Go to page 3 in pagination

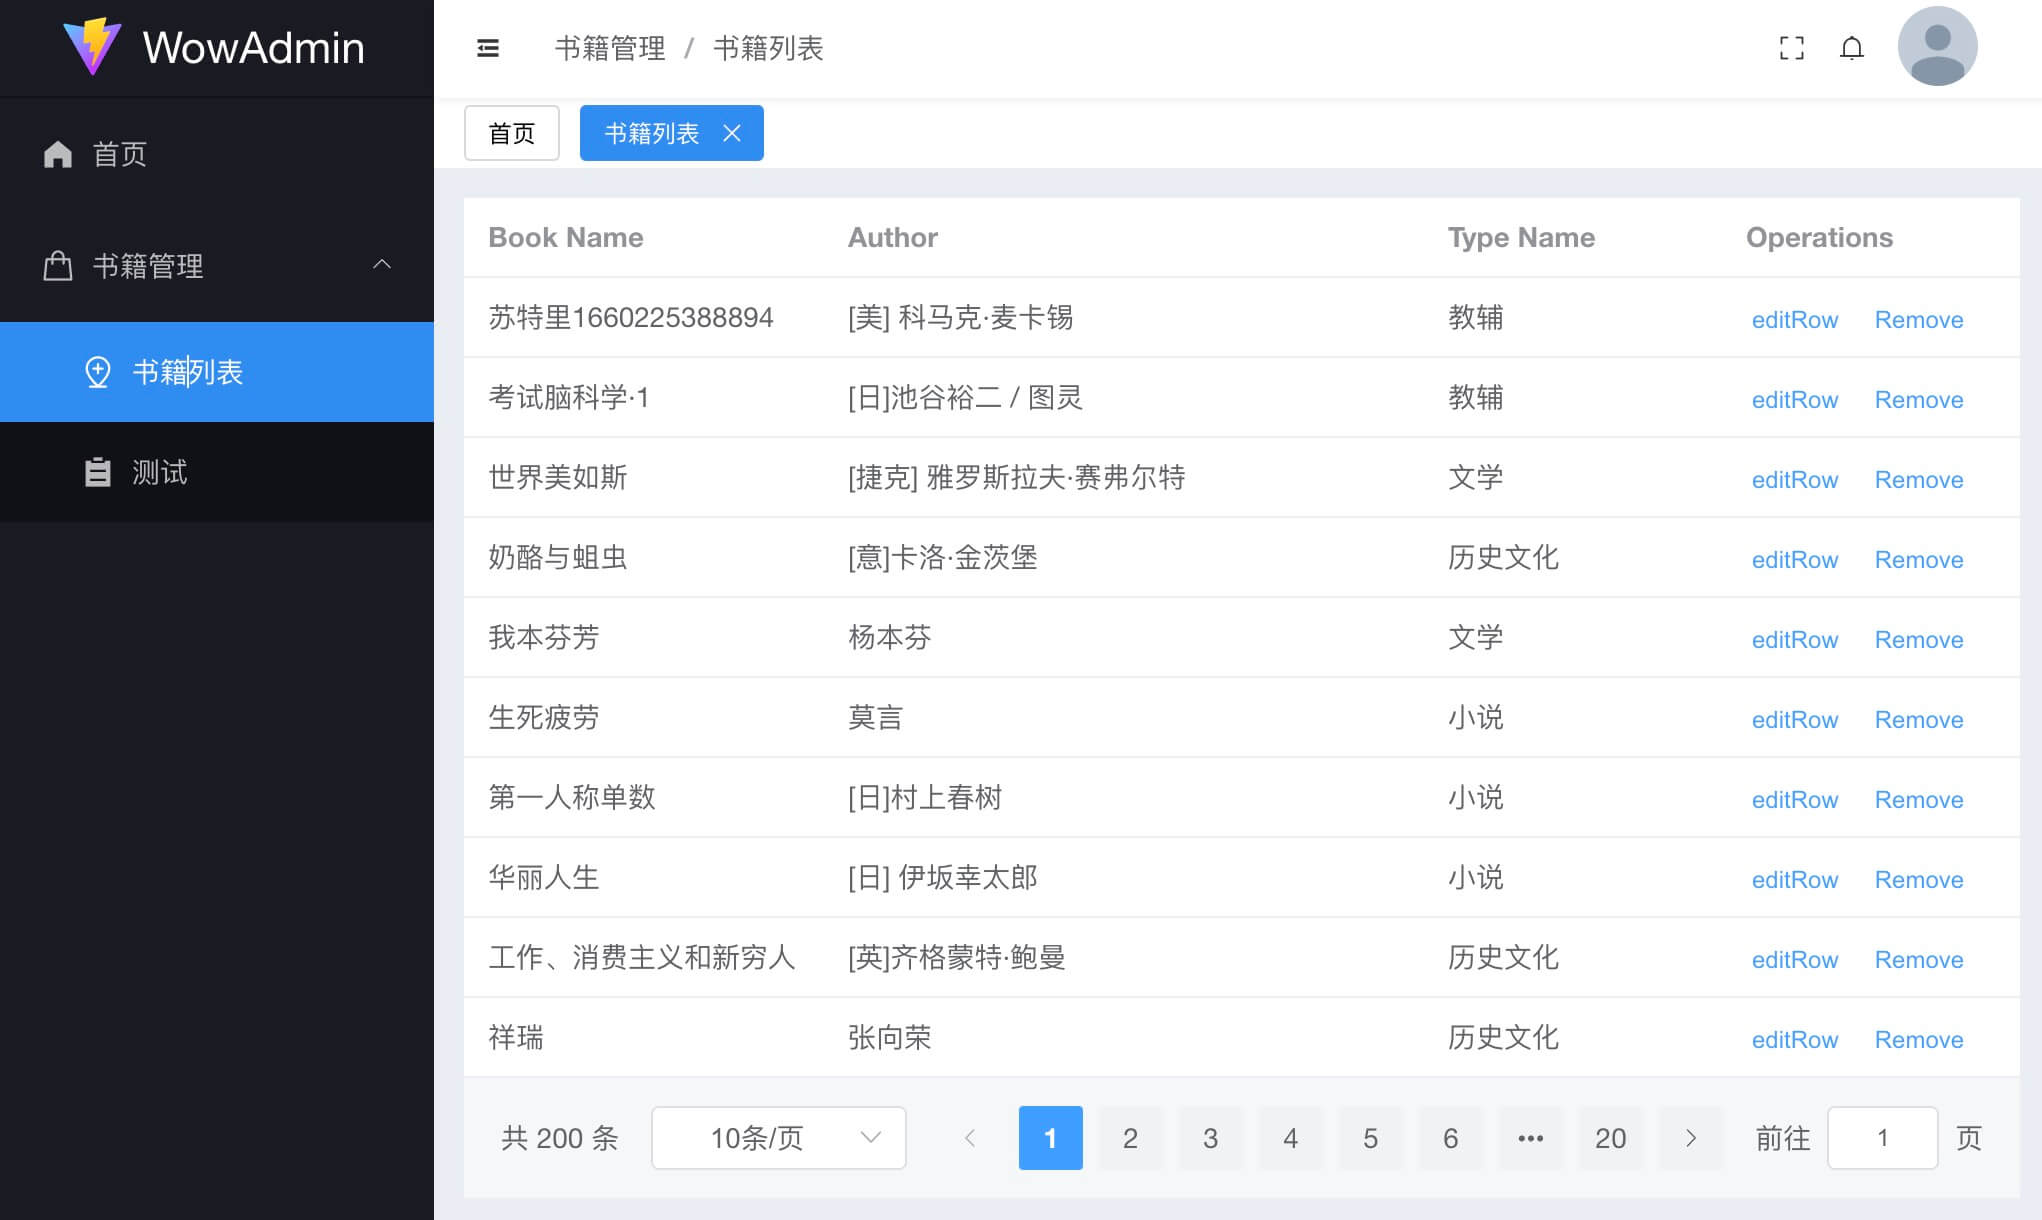pos(1210,1138)
